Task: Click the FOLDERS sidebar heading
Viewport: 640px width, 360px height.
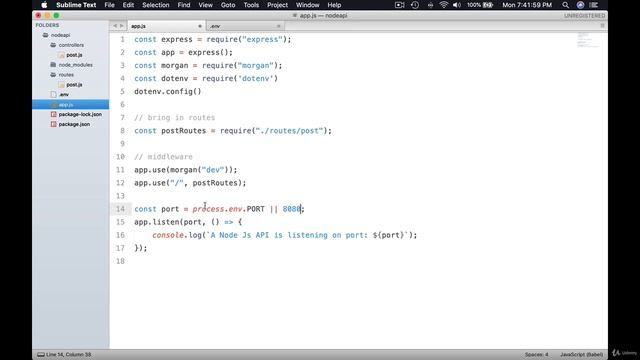Action: 47,25
